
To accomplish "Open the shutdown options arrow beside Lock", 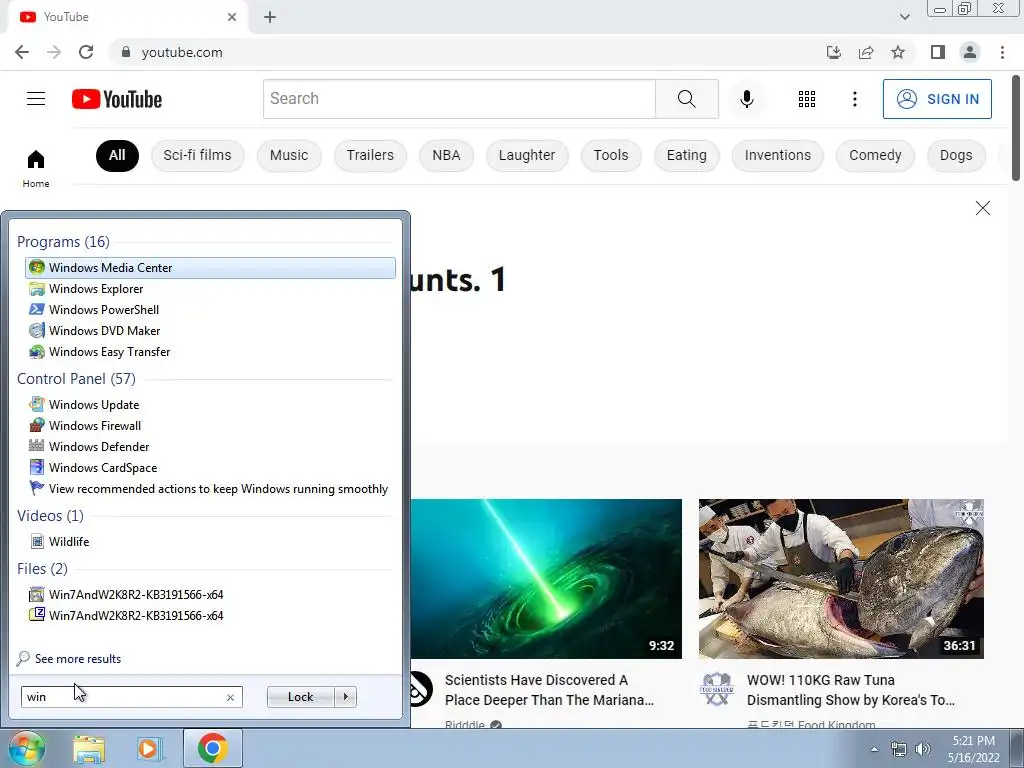I will 345,697.
